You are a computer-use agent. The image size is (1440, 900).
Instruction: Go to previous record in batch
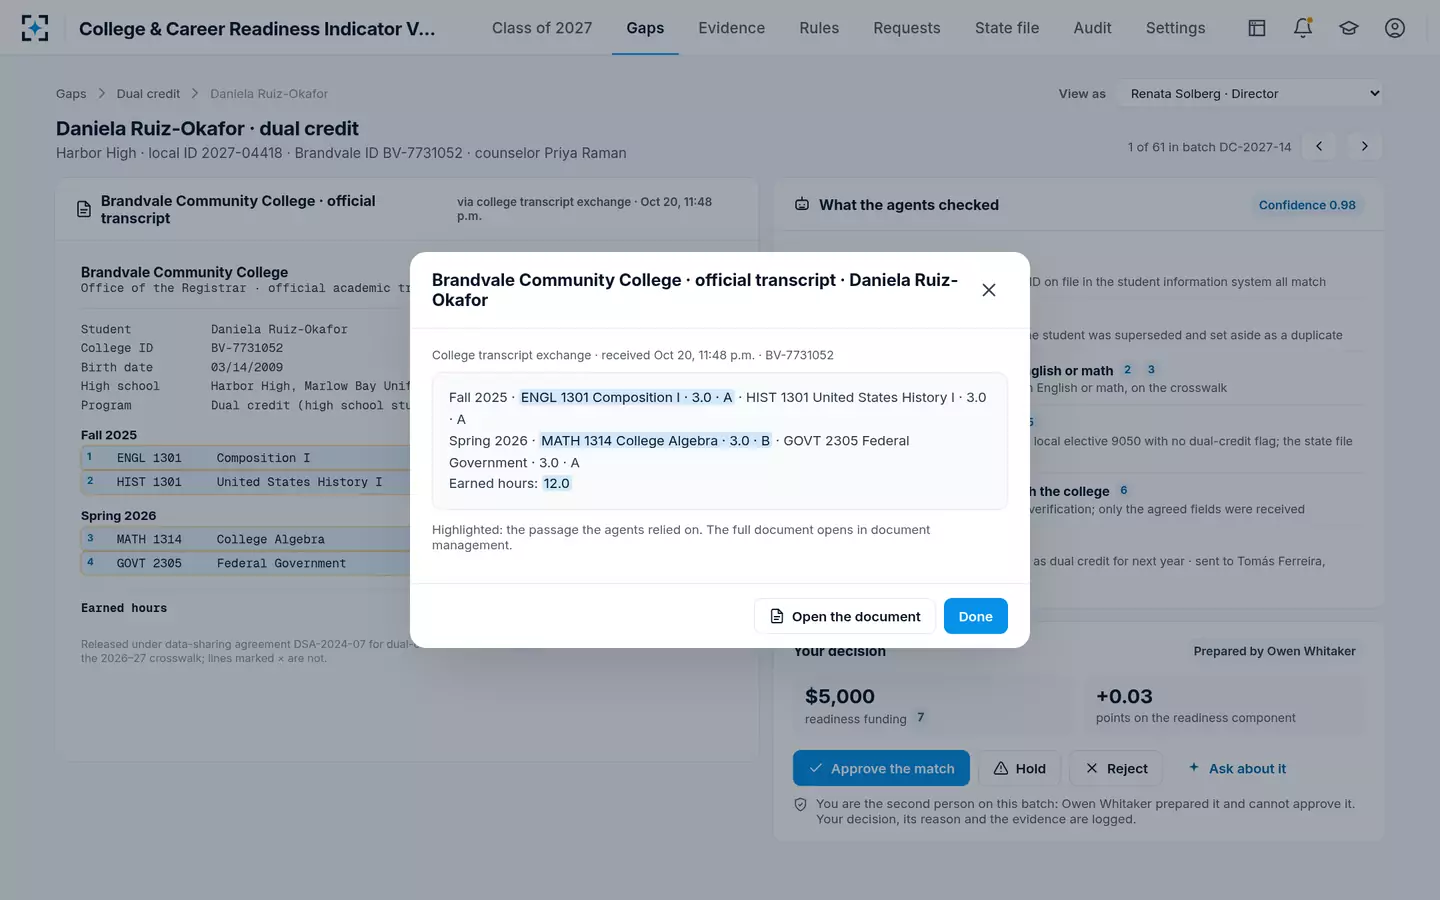click(x=1319, y=146)
